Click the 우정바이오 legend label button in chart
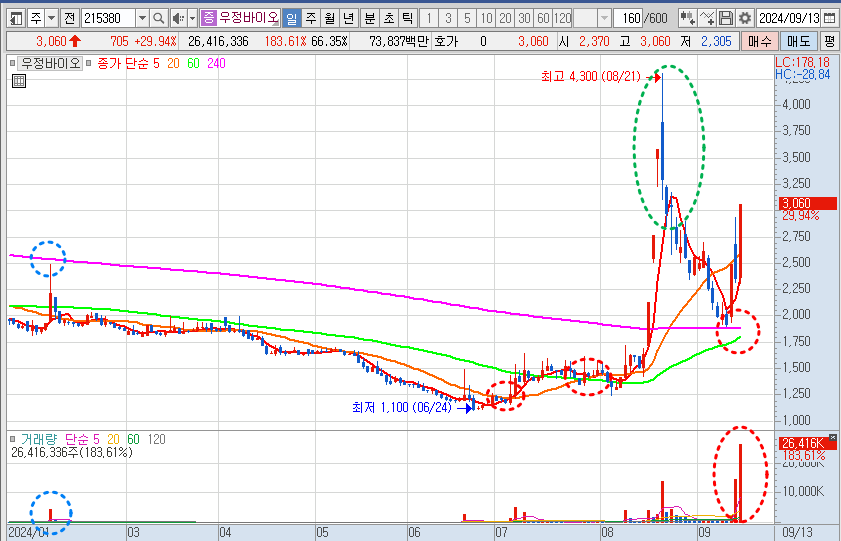Screen dimensions: 841x541 (x=50, y=63)
